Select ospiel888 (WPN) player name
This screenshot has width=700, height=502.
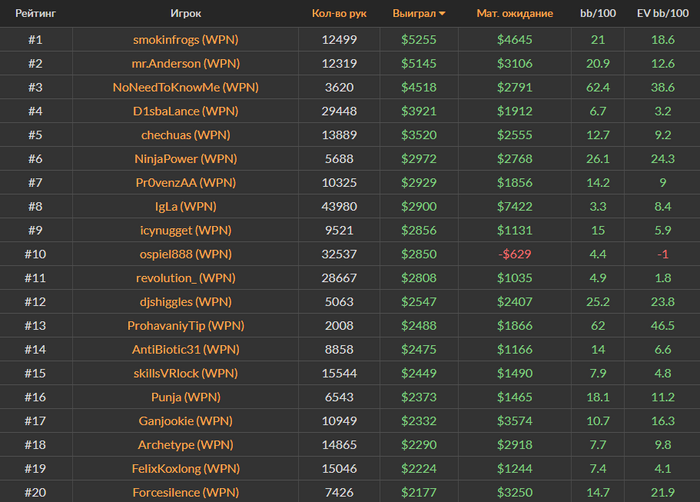click(186, 254)
